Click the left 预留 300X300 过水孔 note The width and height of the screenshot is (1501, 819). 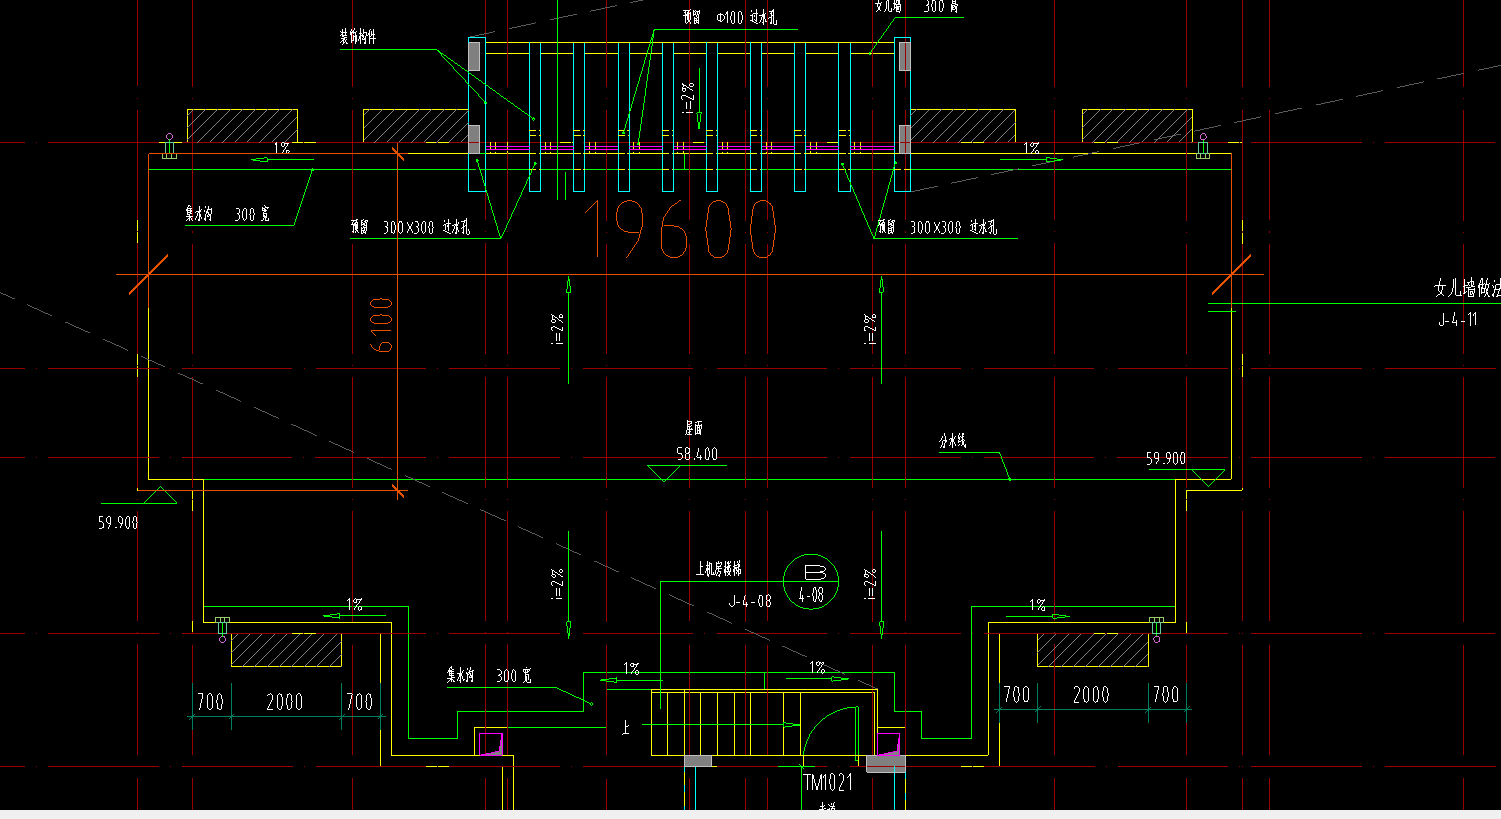(x=410, y=228)
